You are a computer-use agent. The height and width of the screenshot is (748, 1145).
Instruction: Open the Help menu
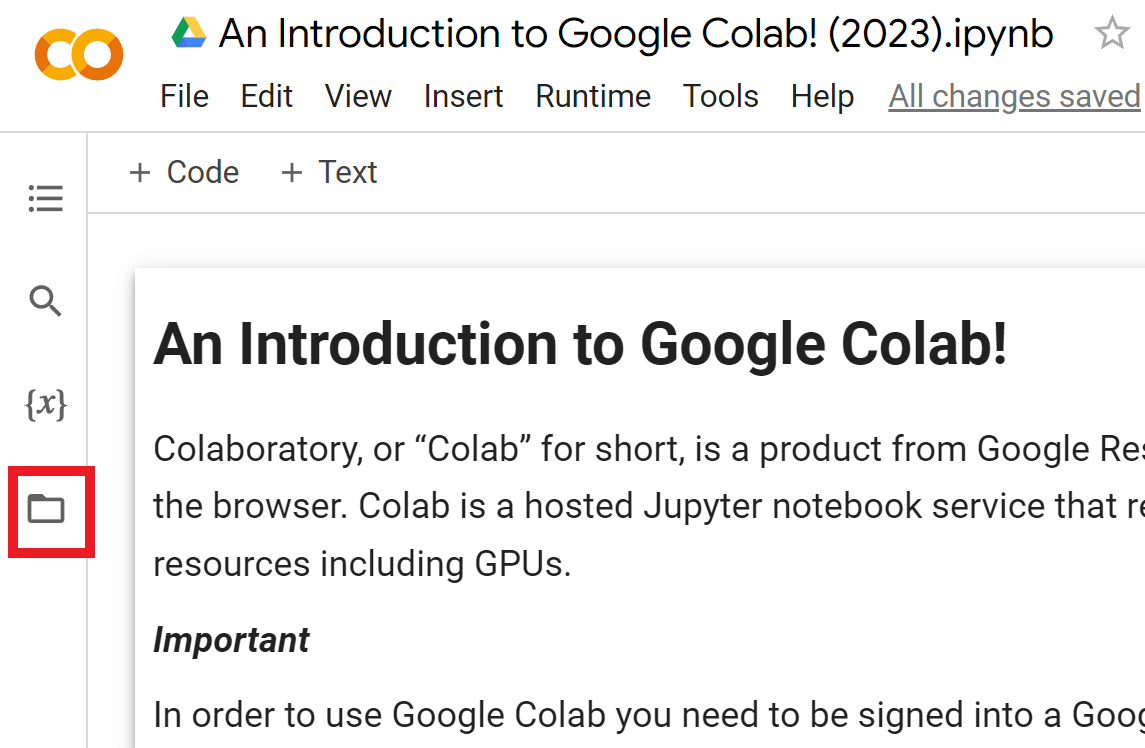click(822, 97)
